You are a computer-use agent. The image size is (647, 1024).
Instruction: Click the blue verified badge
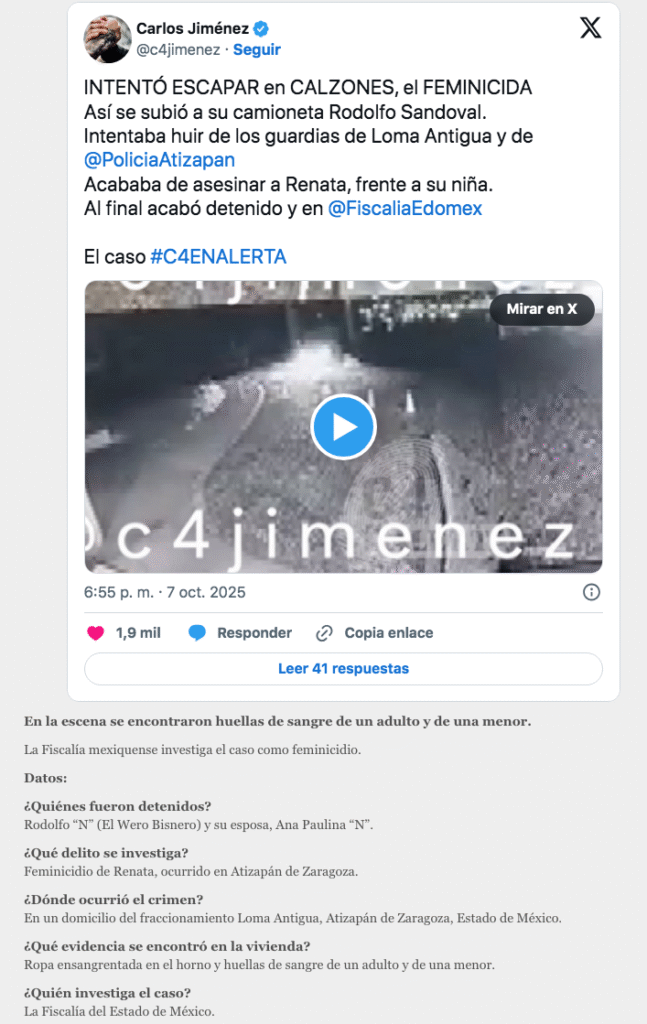pos(261,29)
